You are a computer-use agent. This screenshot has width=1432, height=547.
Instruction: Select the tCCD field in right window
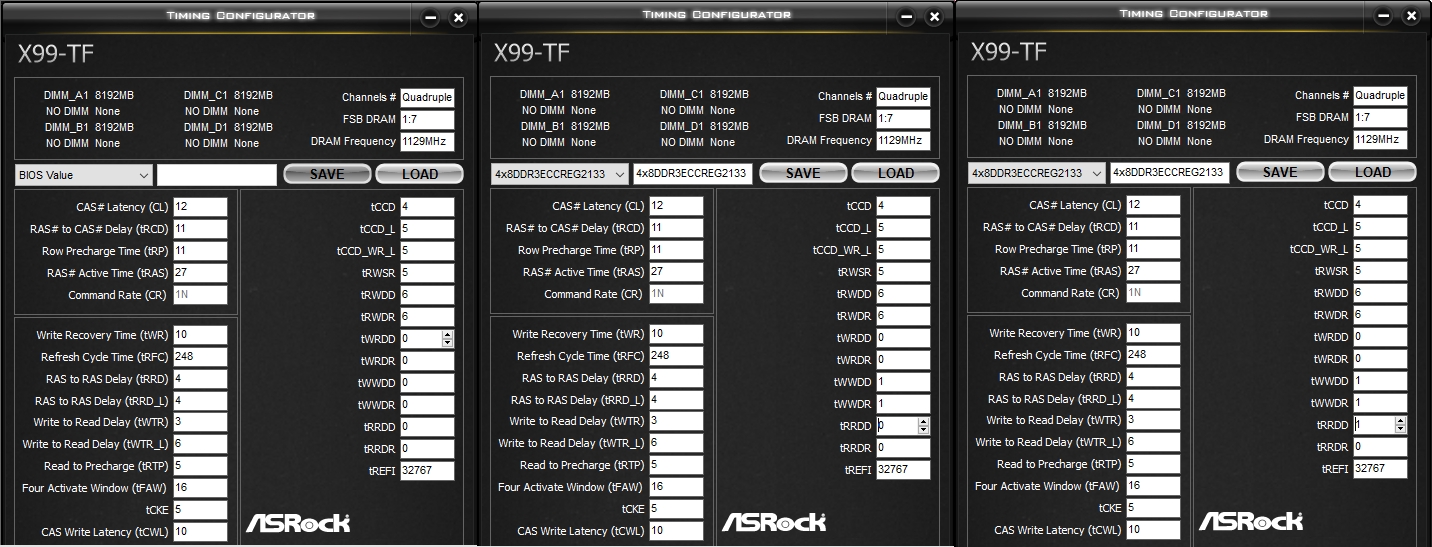pos(1380,205)
